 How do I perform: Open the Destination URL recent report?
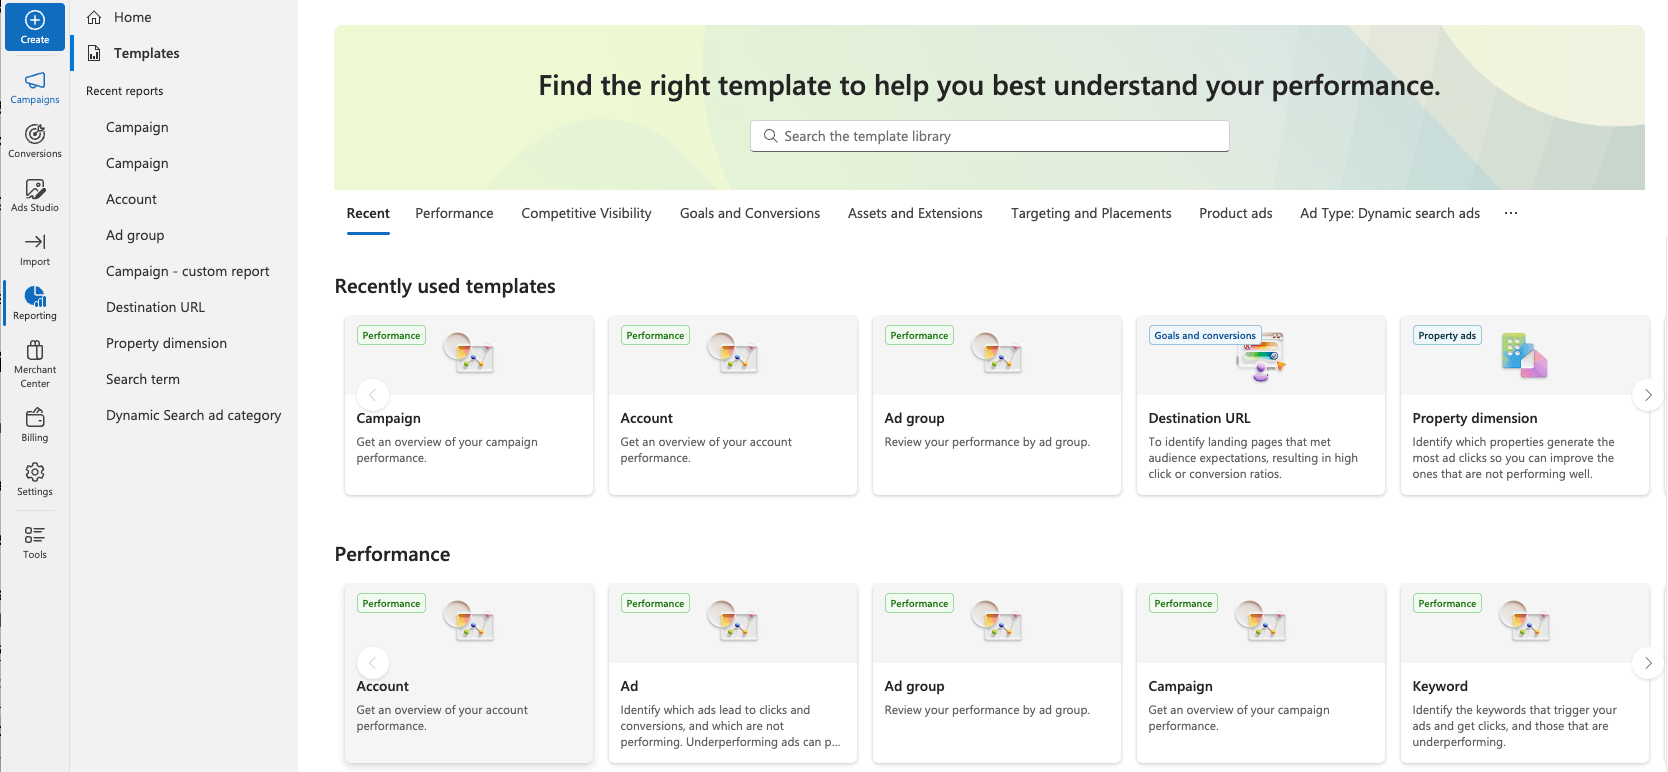(155, 307)
